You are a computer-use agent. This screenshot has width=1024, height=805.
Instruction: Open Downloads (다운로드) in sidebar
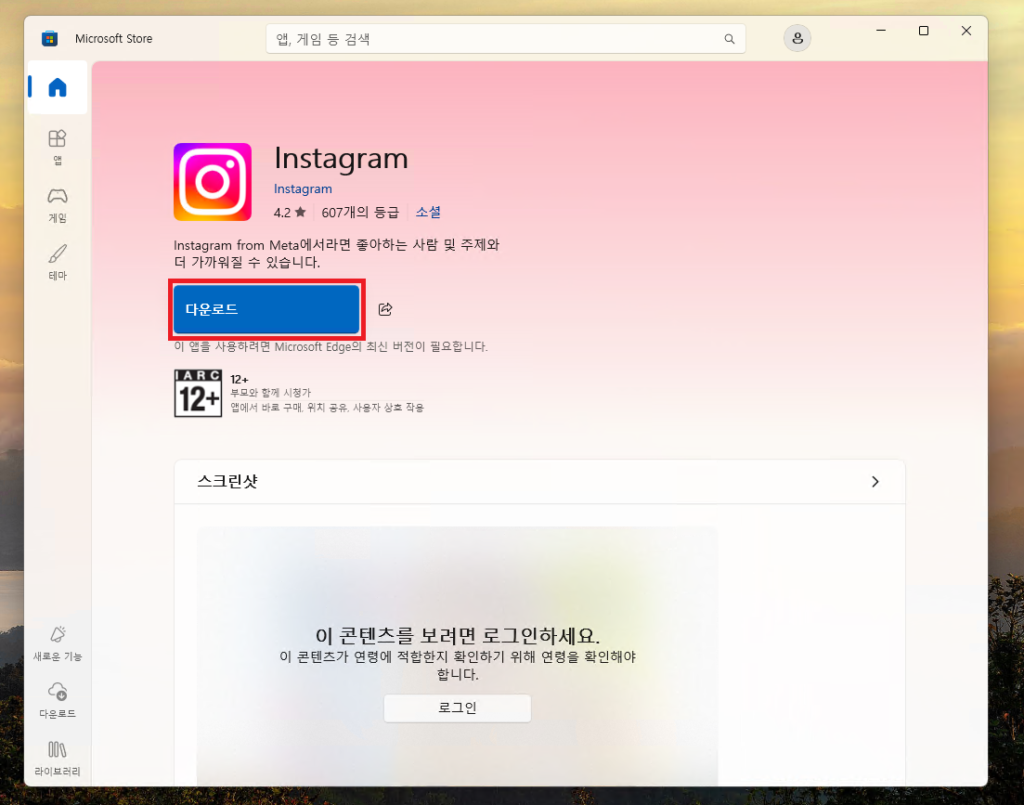click(x=57, y=700)
